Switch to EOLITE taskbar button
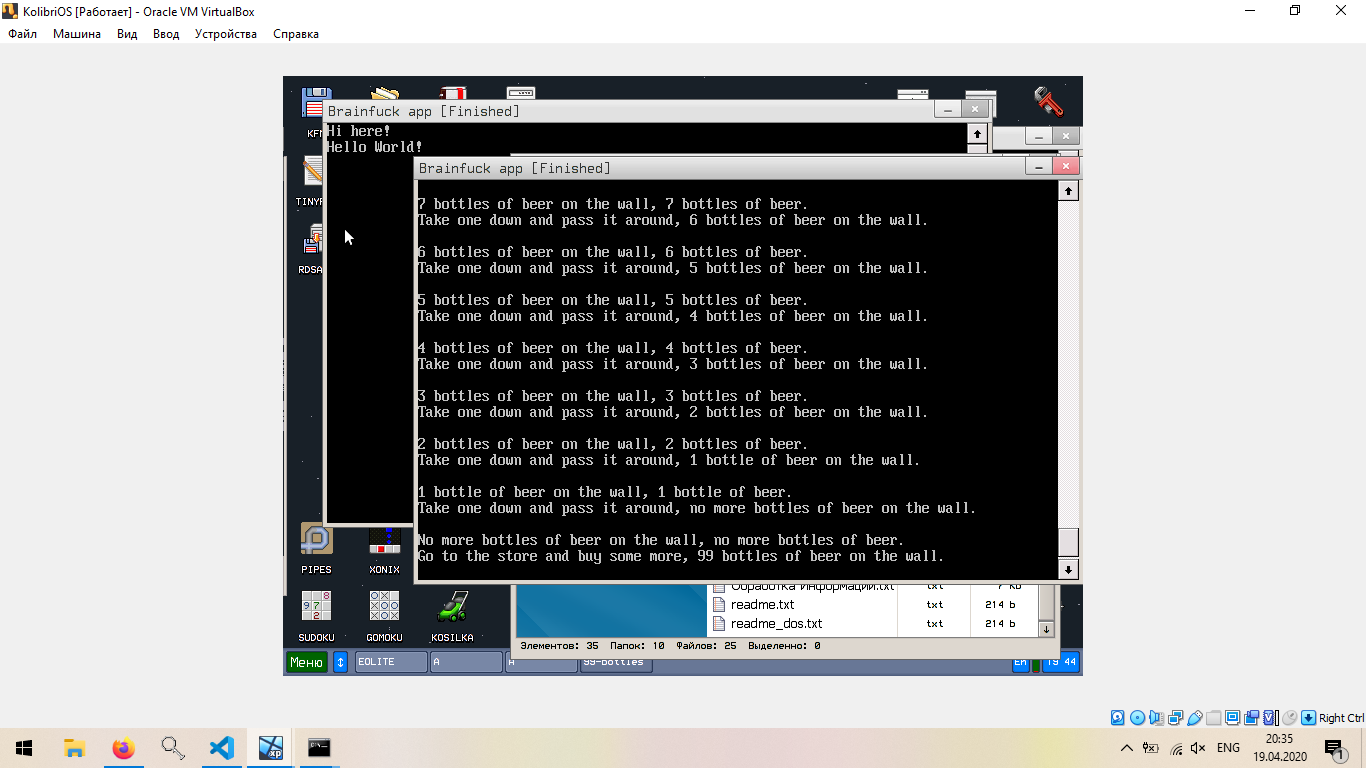Screen dimensions: 1366x768 coord(390,662)
